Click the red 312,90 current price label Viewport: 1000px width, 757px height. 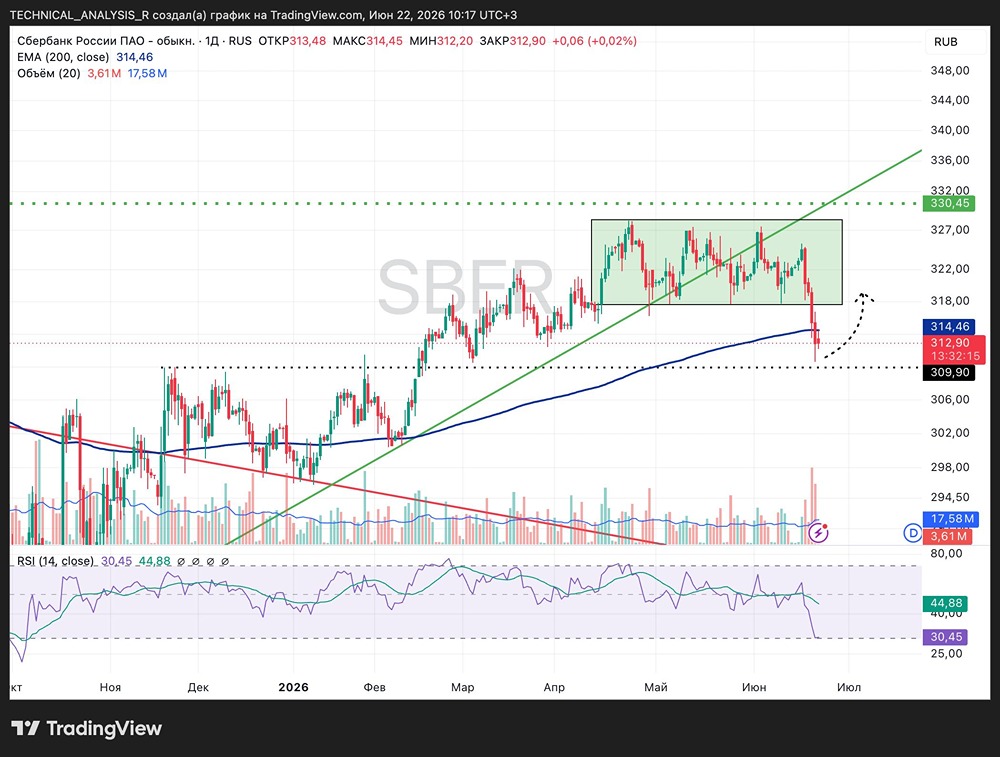coord(950,343)
